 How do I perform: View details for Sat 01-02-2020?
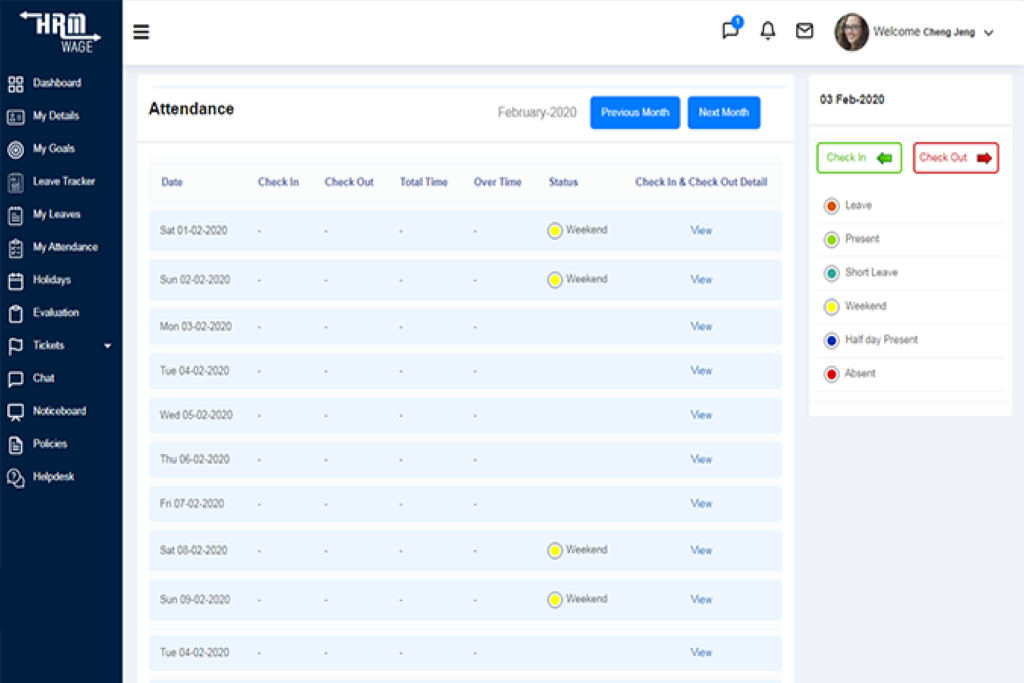701,230
